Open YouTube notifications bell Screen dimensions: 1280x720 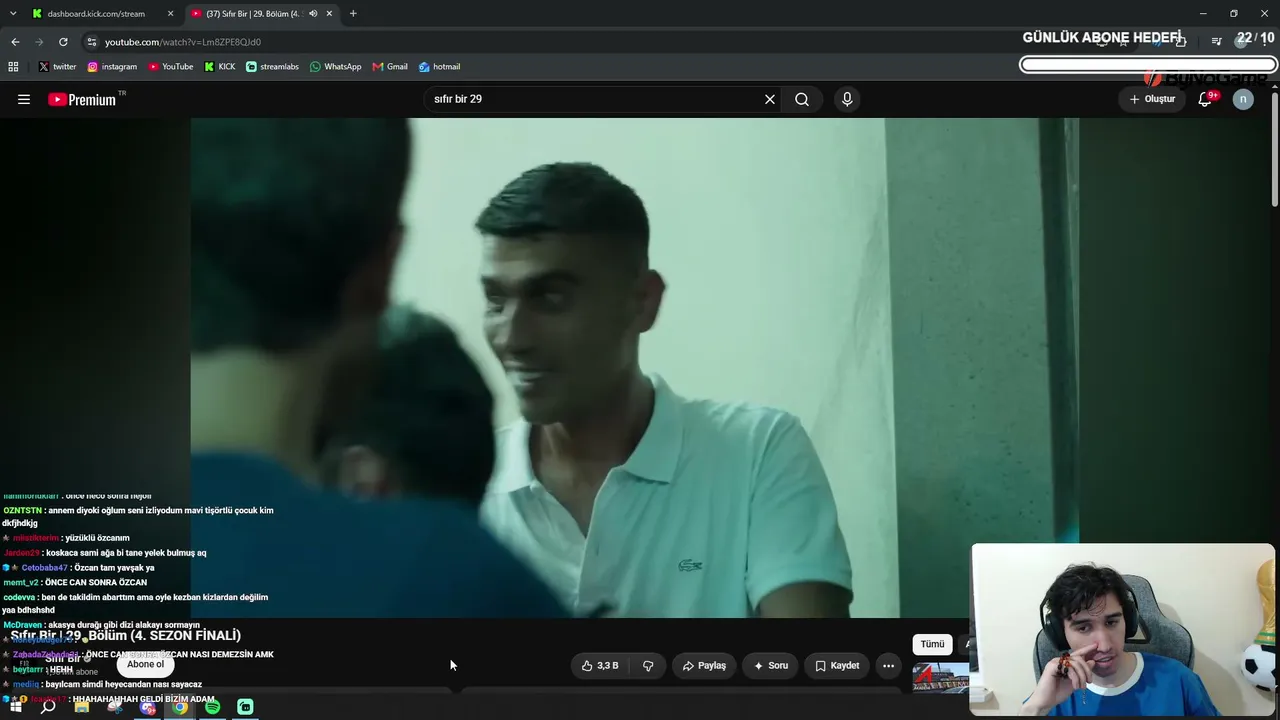[1206, 99]
